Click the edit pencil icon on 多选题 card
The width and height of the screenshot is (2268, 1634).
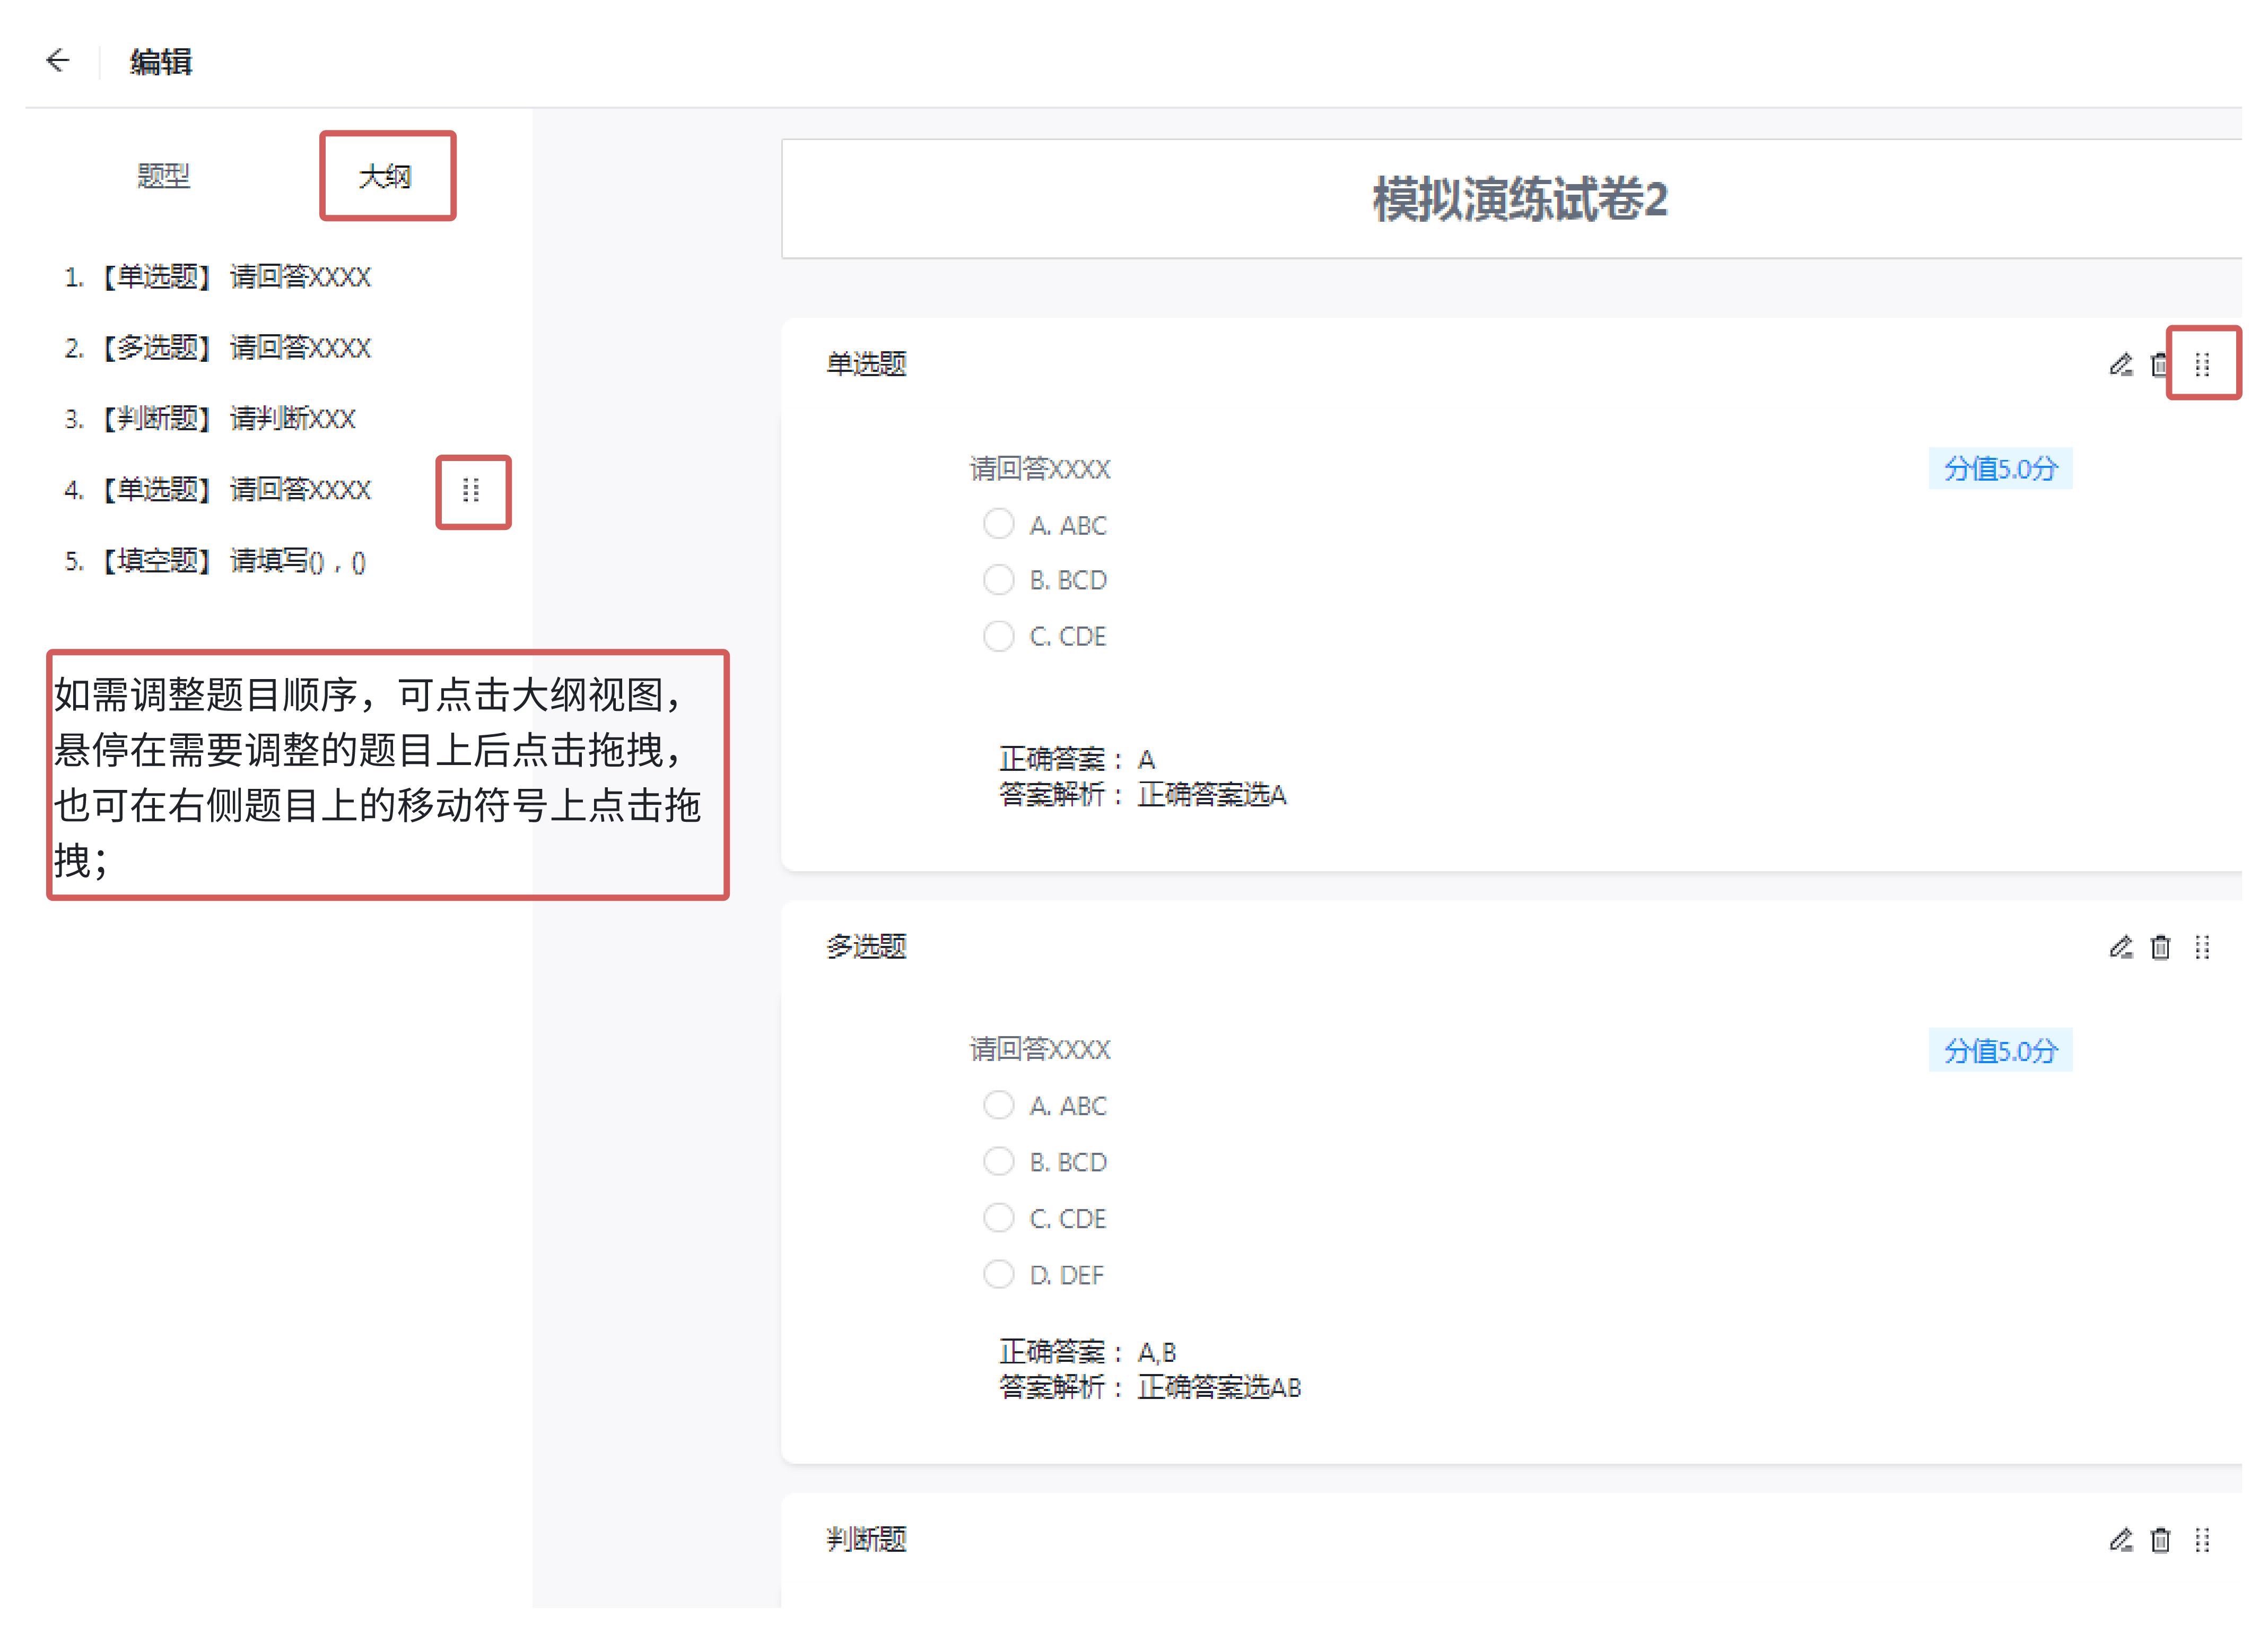tap(2120, 947)
